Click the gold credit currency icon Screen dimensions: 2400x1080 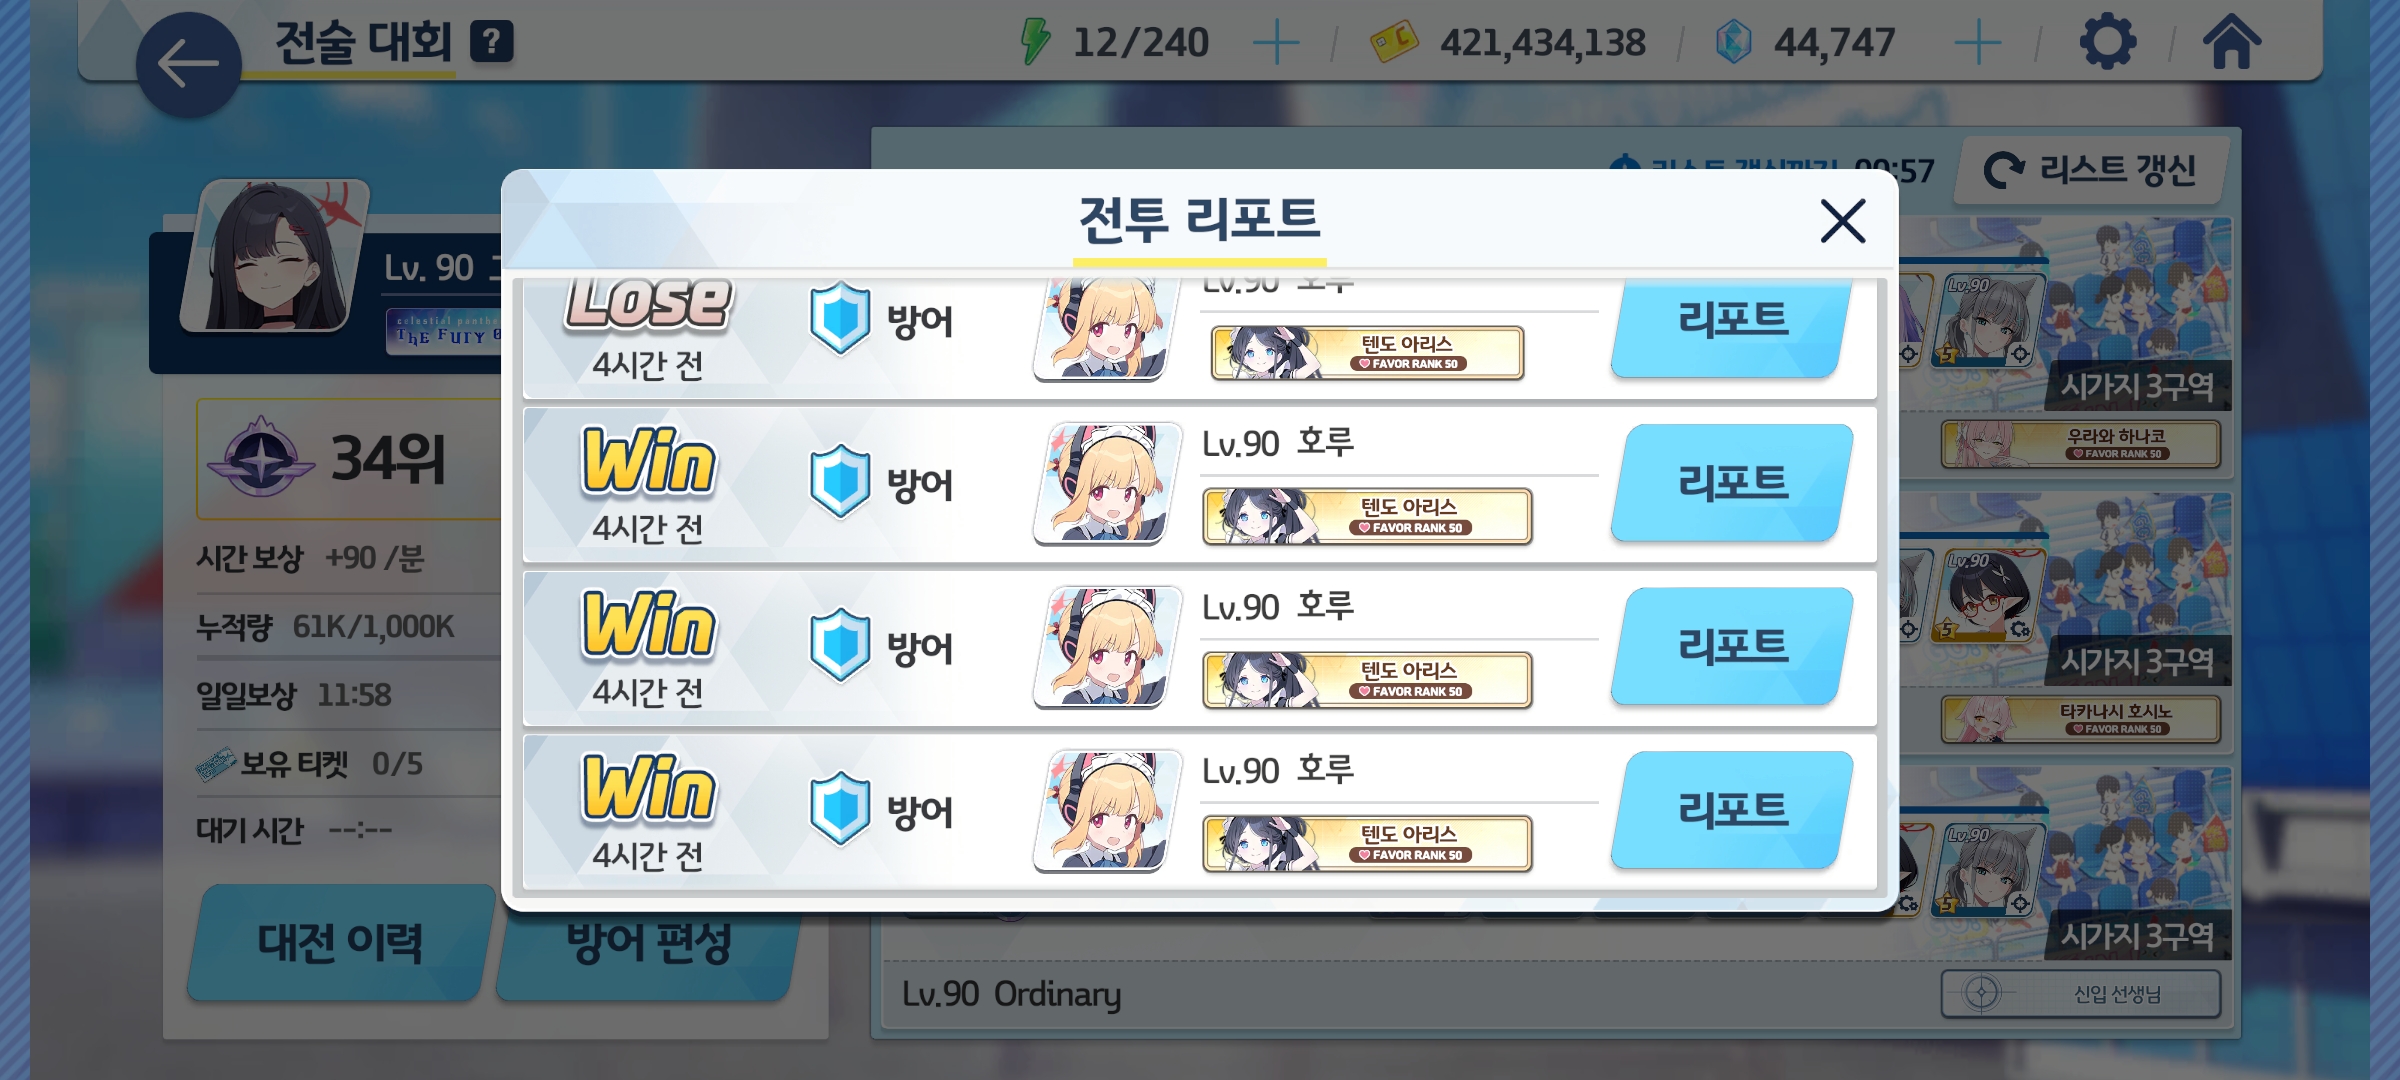pyautogui.click(x=1393, y=42)
